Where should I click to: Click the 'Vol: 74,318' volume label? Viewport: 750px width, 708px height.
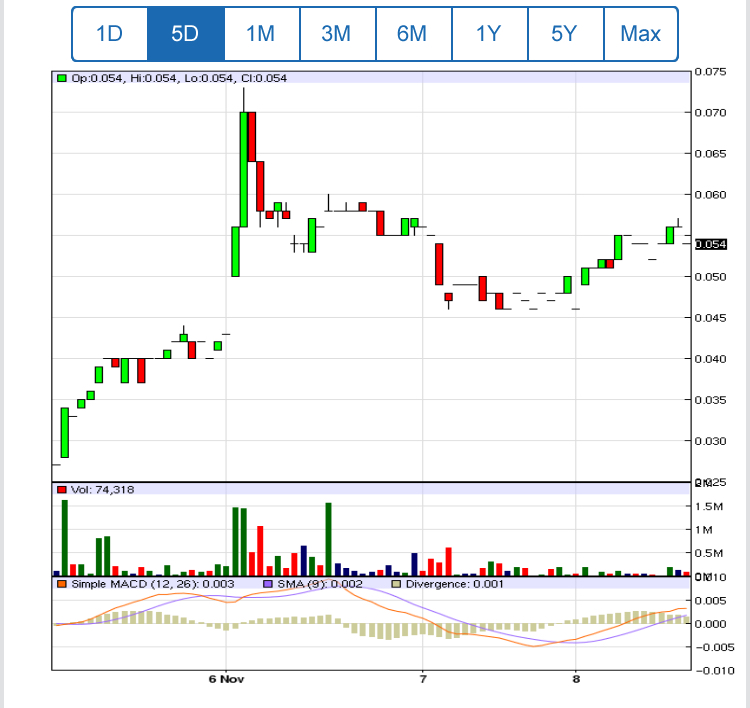click(x=102, y=490)
